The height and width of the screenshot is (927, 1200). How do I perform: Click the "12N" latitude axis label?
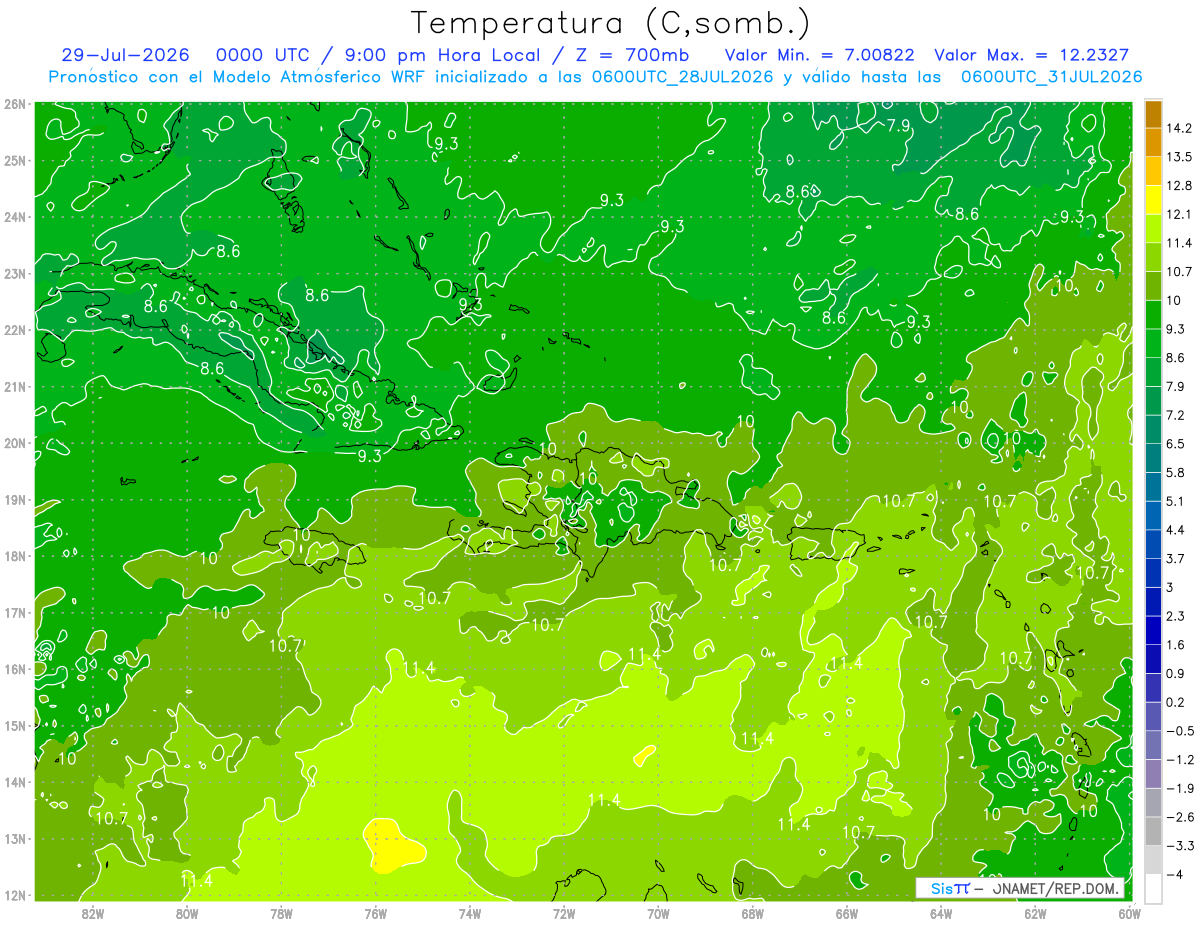tap(14, 895)
